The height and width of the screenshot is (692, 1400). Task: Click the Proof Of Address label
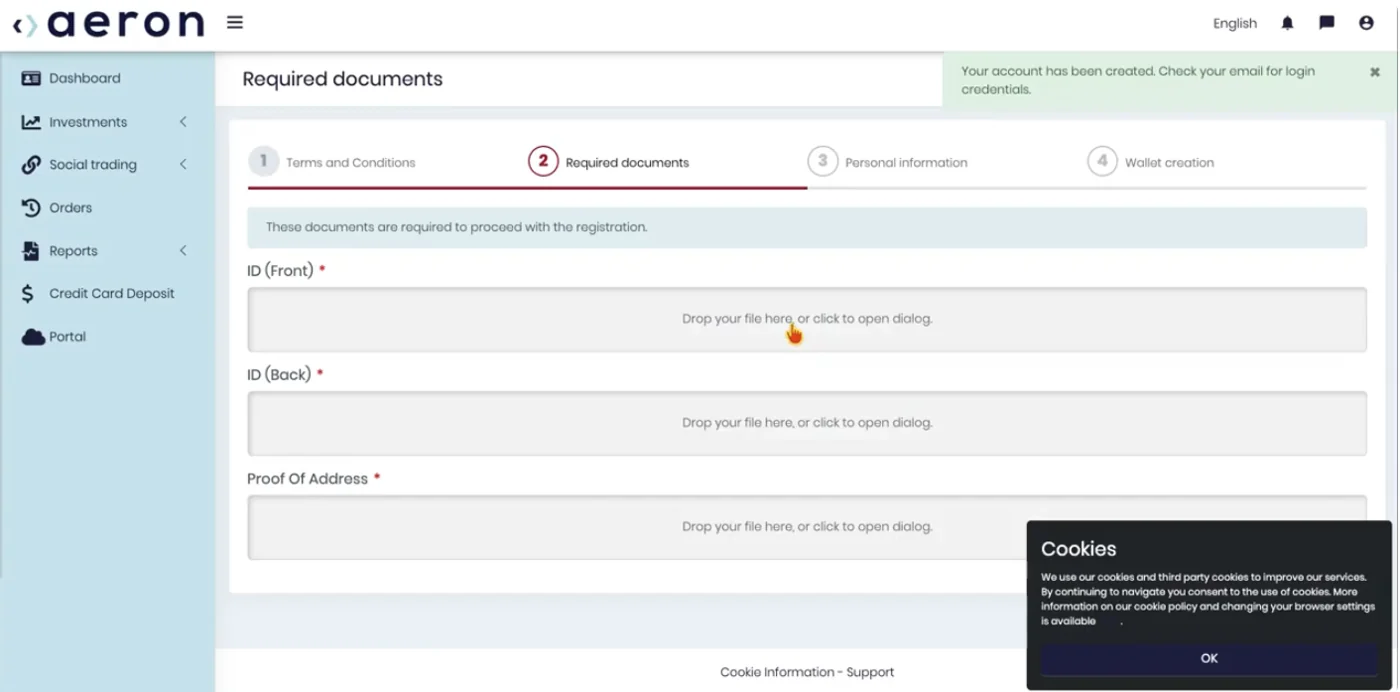tap(307, 479)
